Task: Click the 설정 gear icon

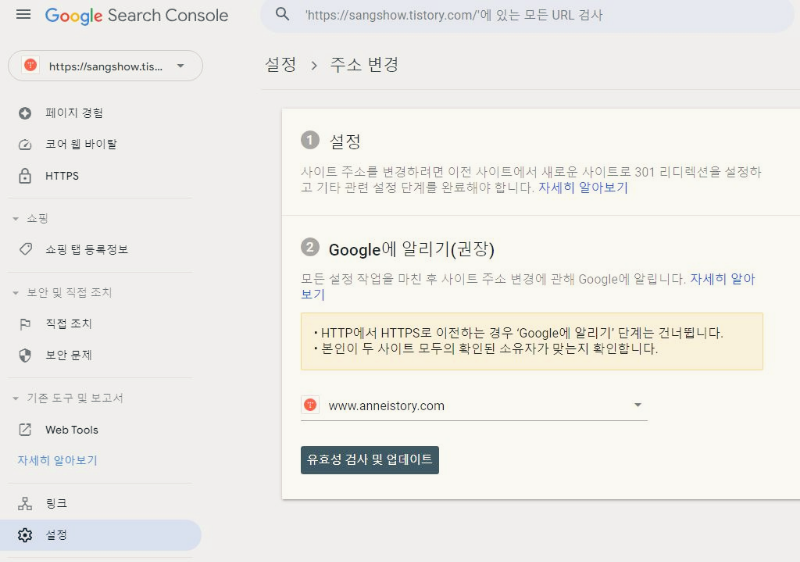Action: pyautogui.click(x=25, y=535)
